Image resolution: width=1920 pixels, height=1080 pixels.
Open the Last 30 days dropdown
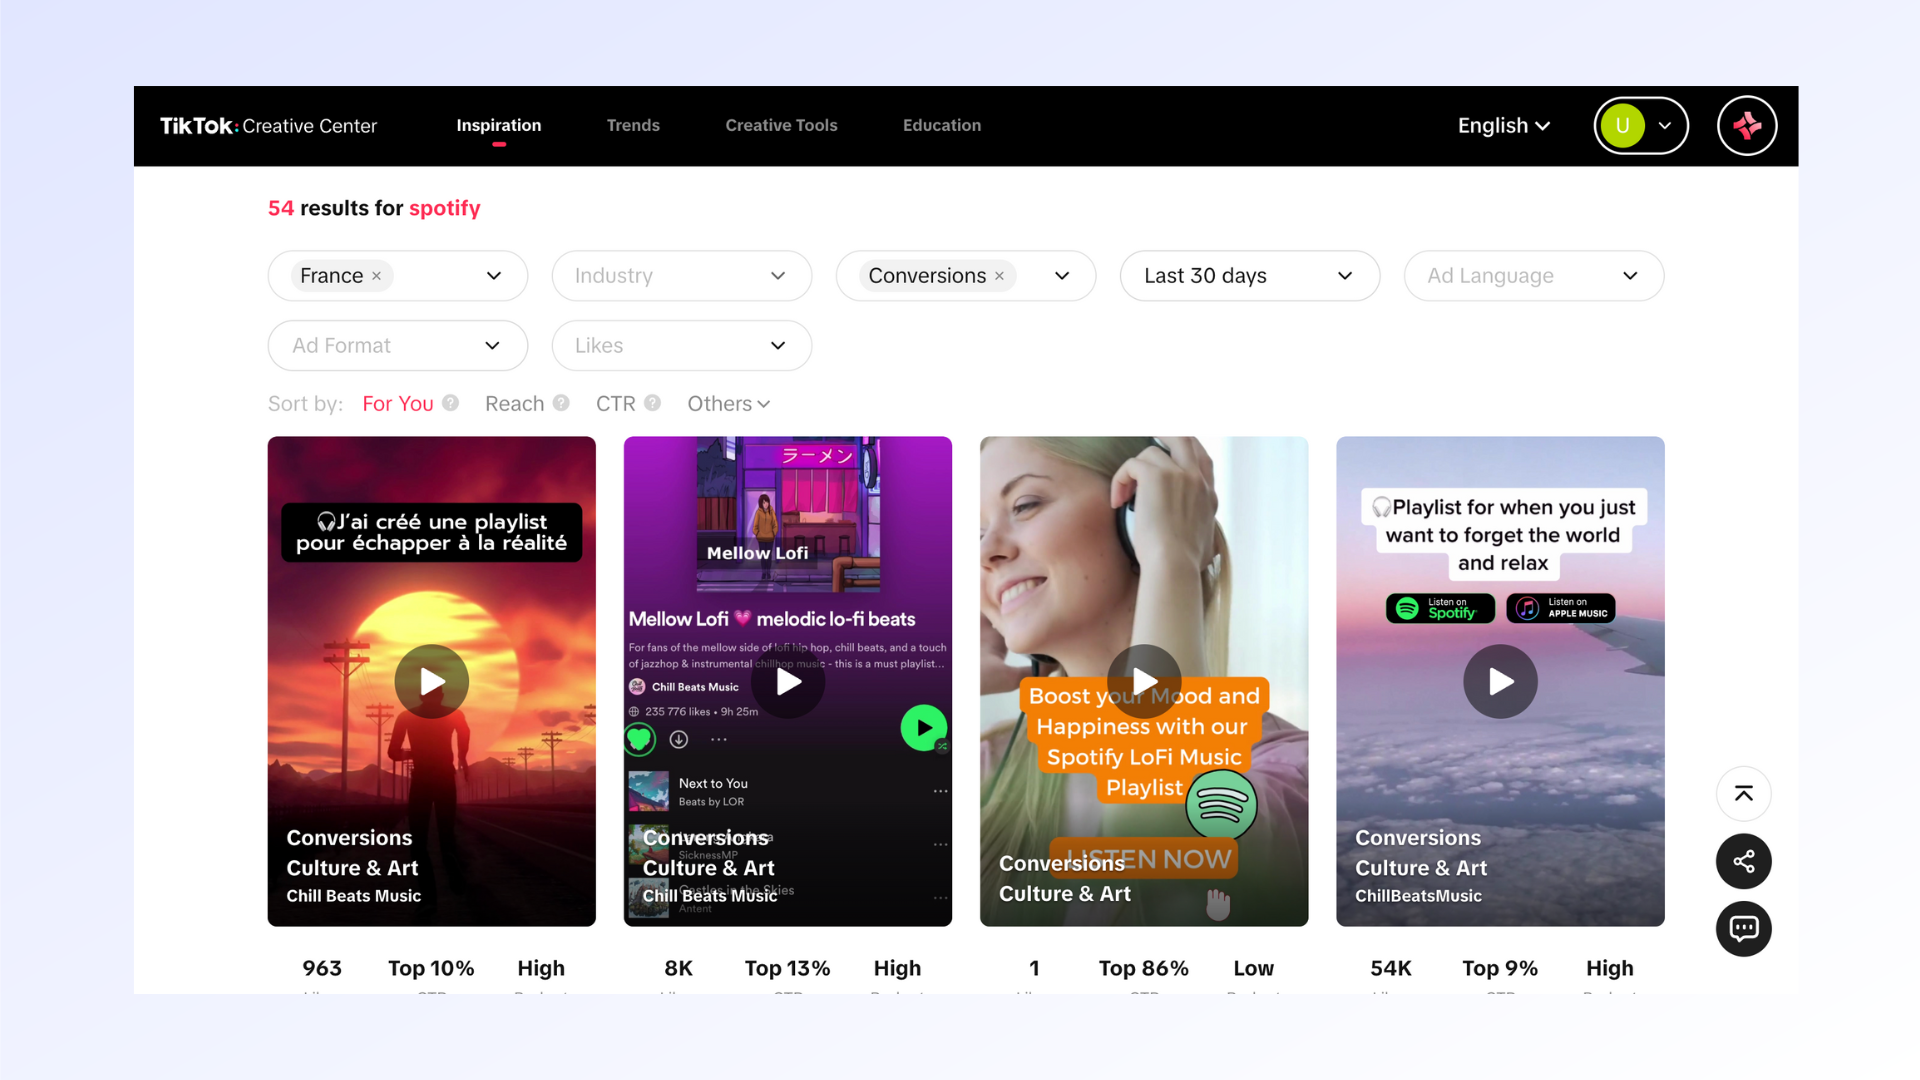1249,276
